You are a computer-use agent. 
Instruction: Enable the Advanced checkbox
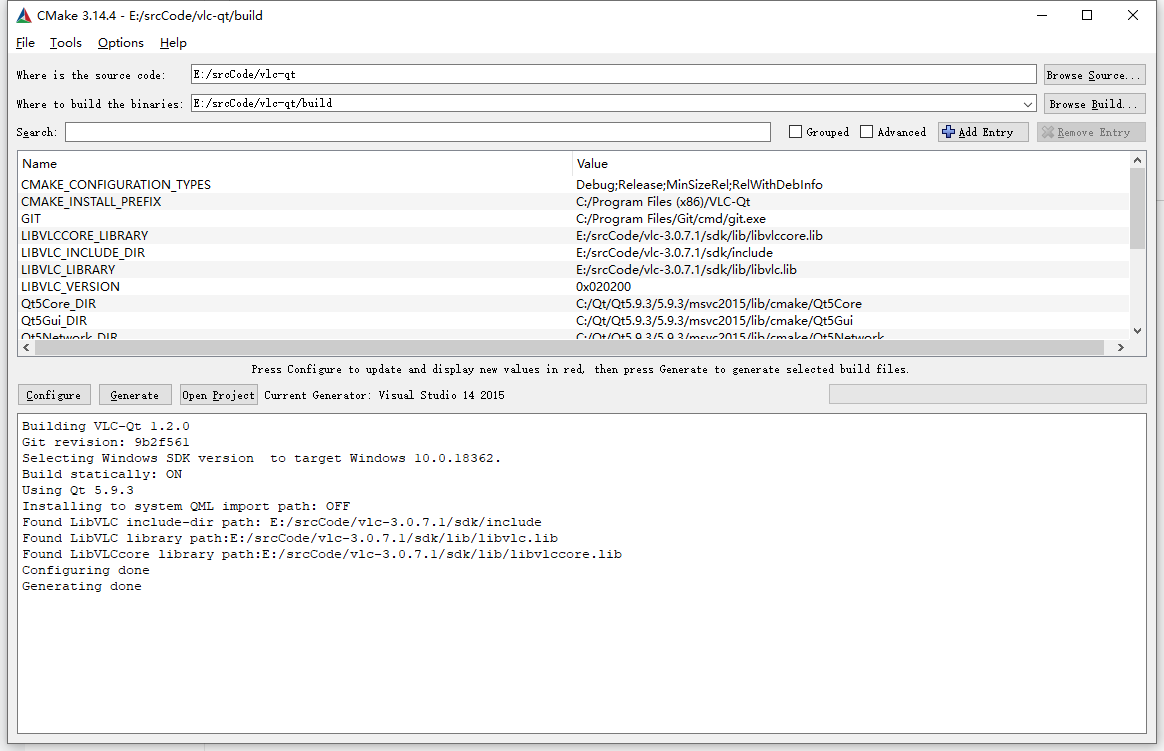tap(866, 132)
